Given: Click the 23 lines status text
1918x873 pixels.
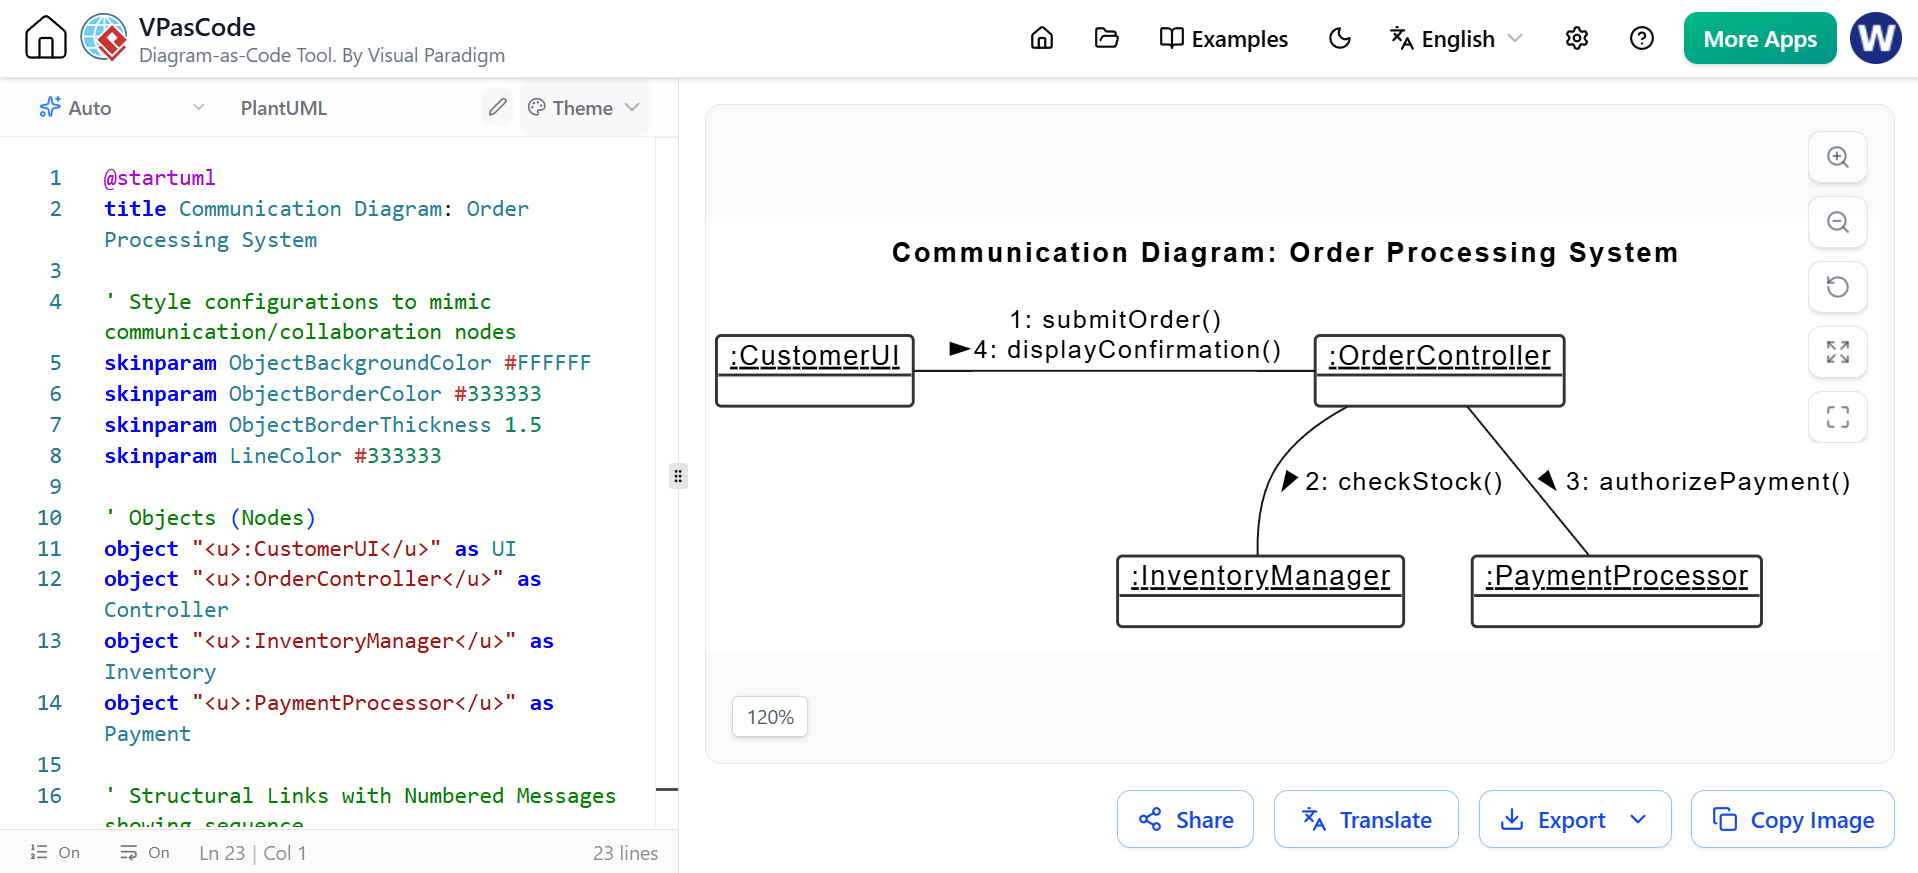Looking at the screenshot, I should coord(625,853).
